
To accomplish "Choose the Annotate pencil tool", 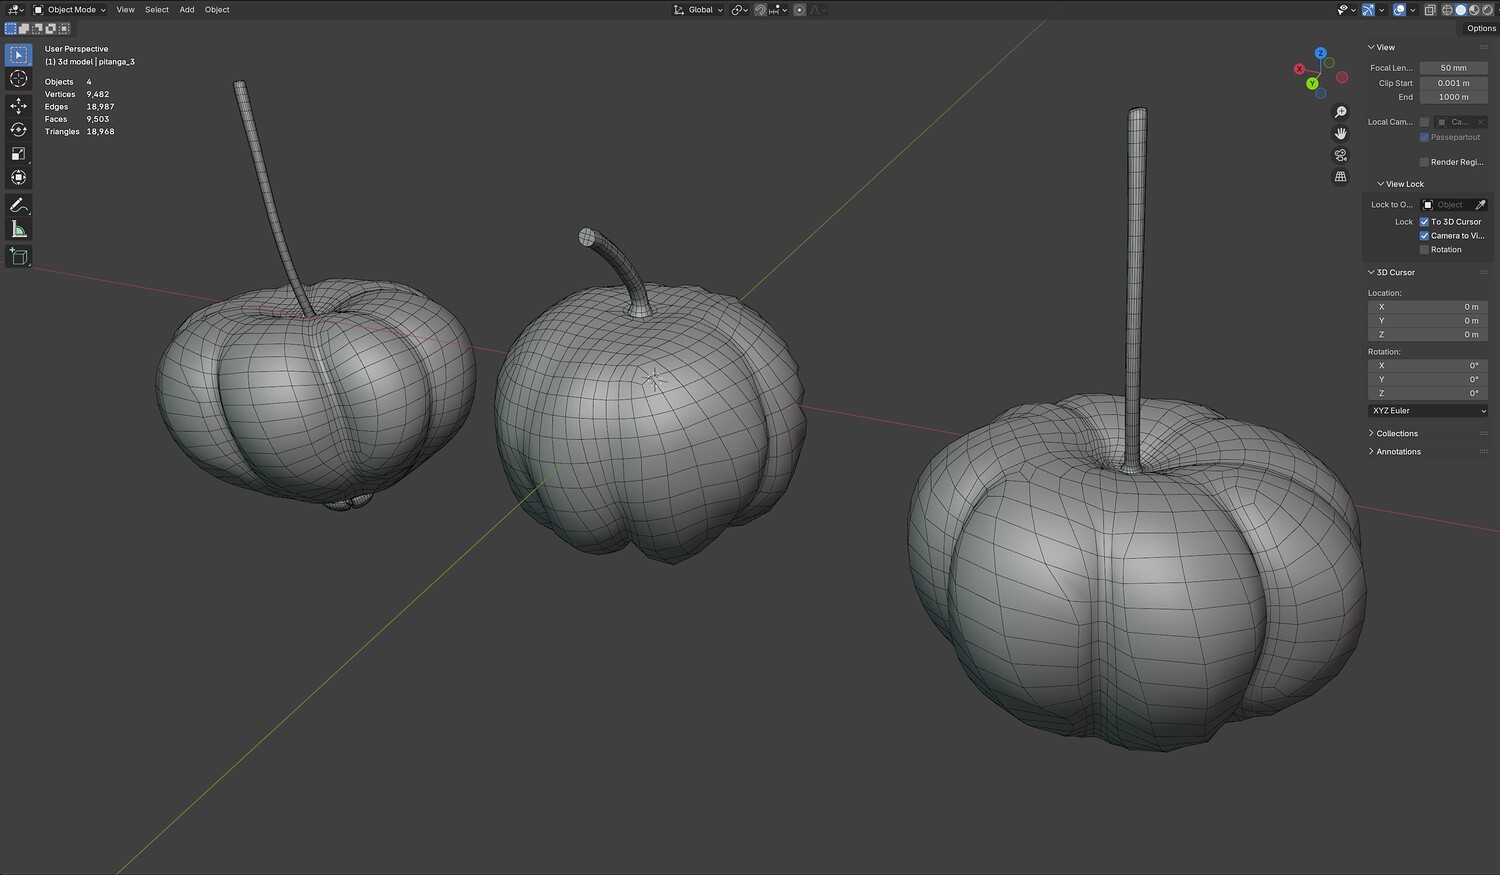I will point(19,205).
